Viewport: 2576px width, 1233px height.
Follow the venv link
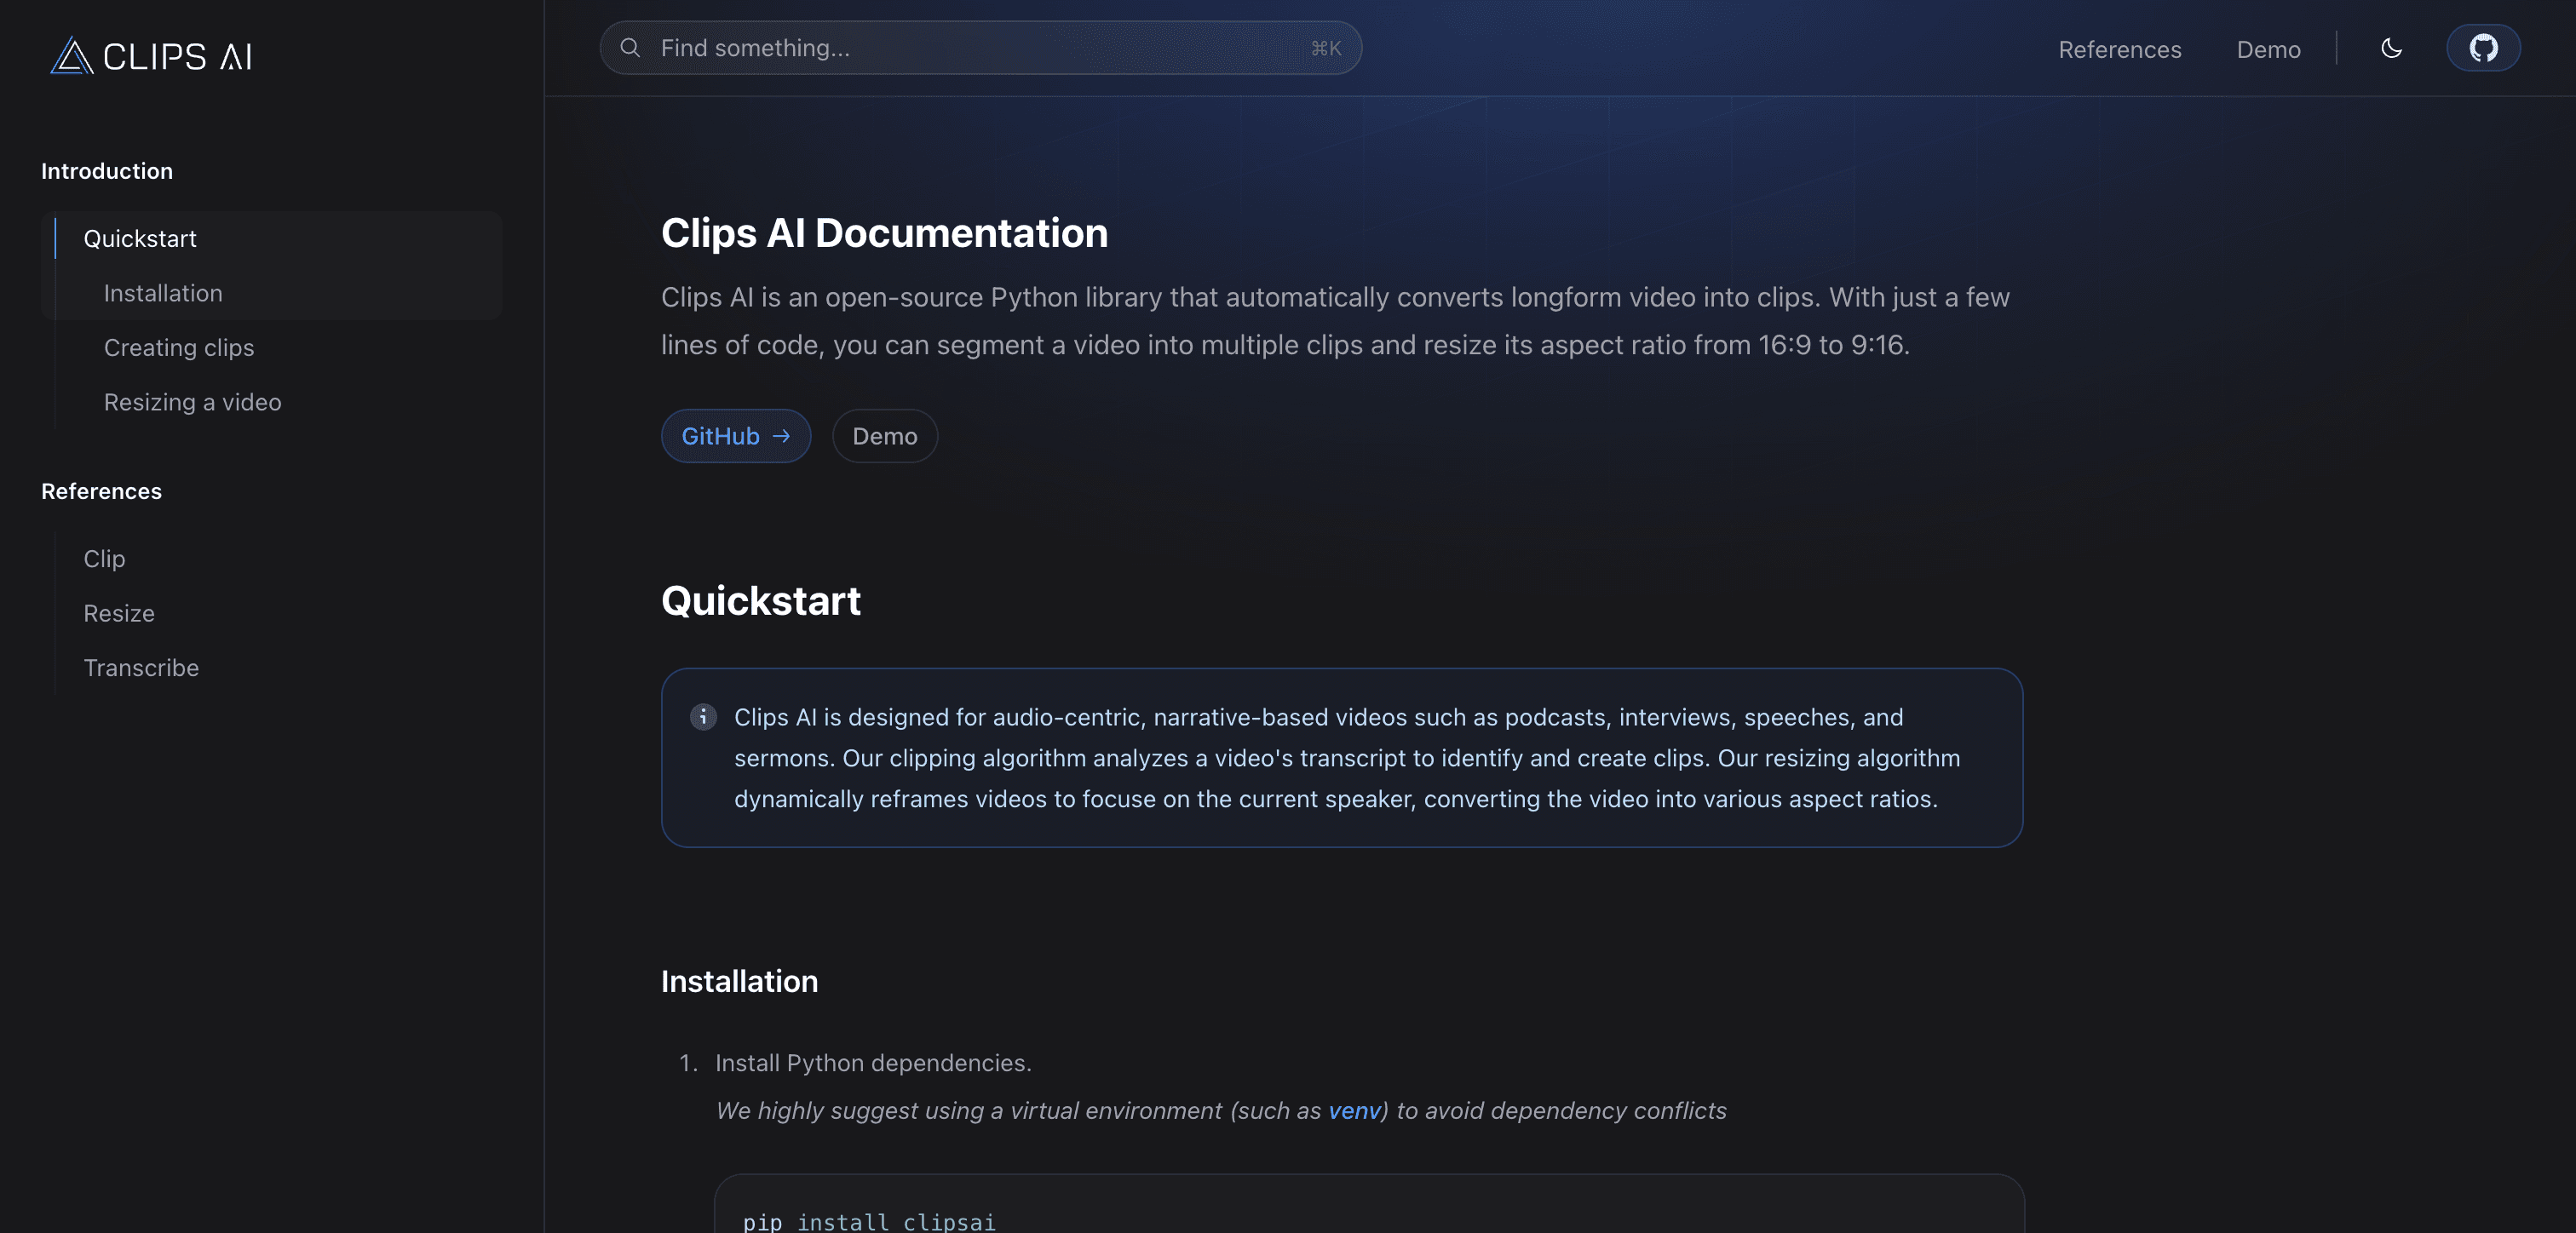pos(1354,1111)
